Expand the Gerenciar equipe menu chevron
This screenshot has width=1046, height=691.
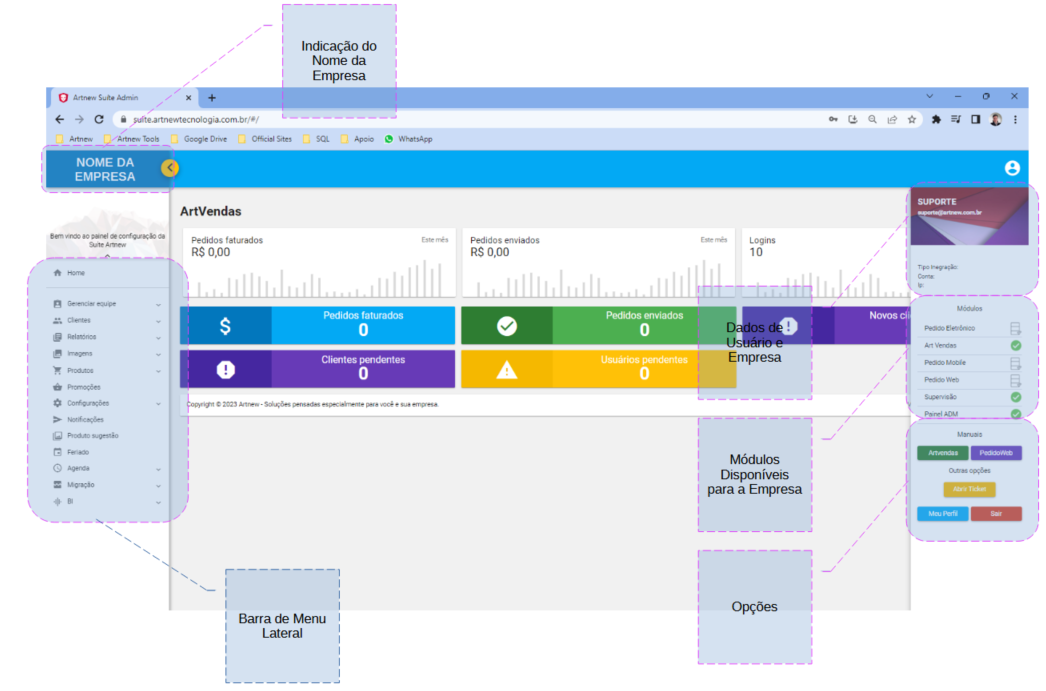158,304
